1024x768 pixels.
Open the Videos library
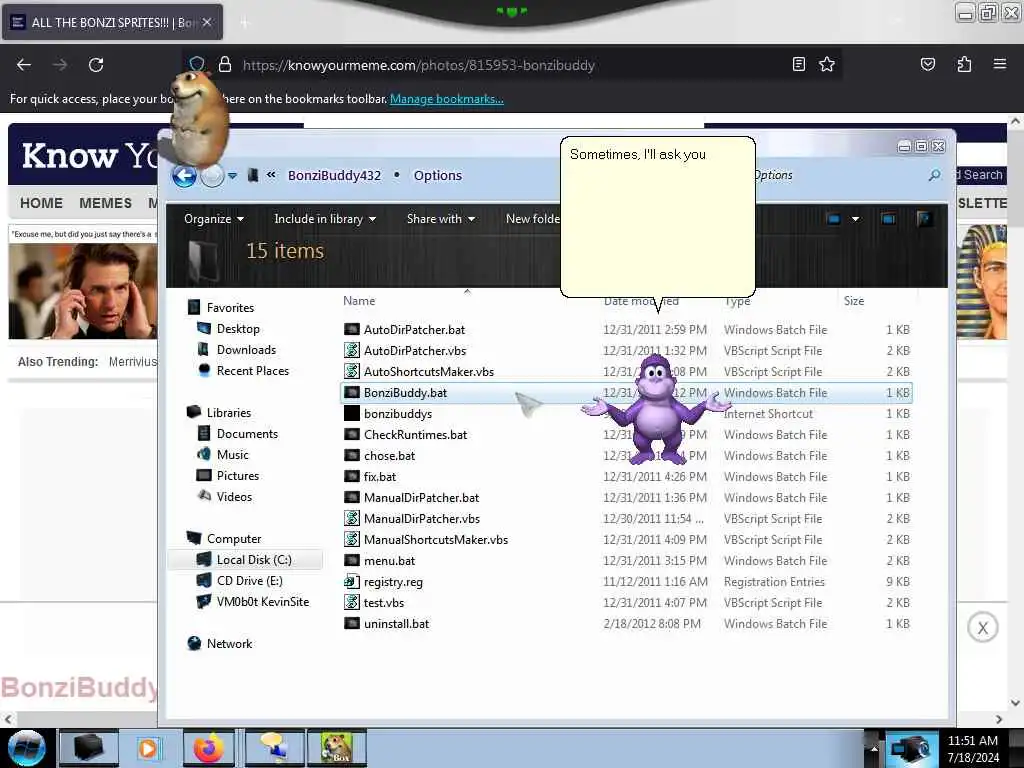(234, 496)
